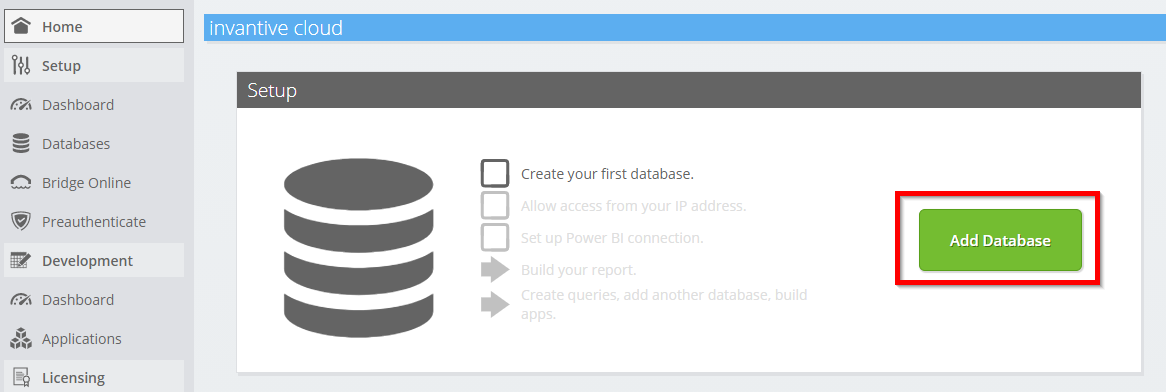
Task: Click the green Add Database button
Action: (1000, 240)
